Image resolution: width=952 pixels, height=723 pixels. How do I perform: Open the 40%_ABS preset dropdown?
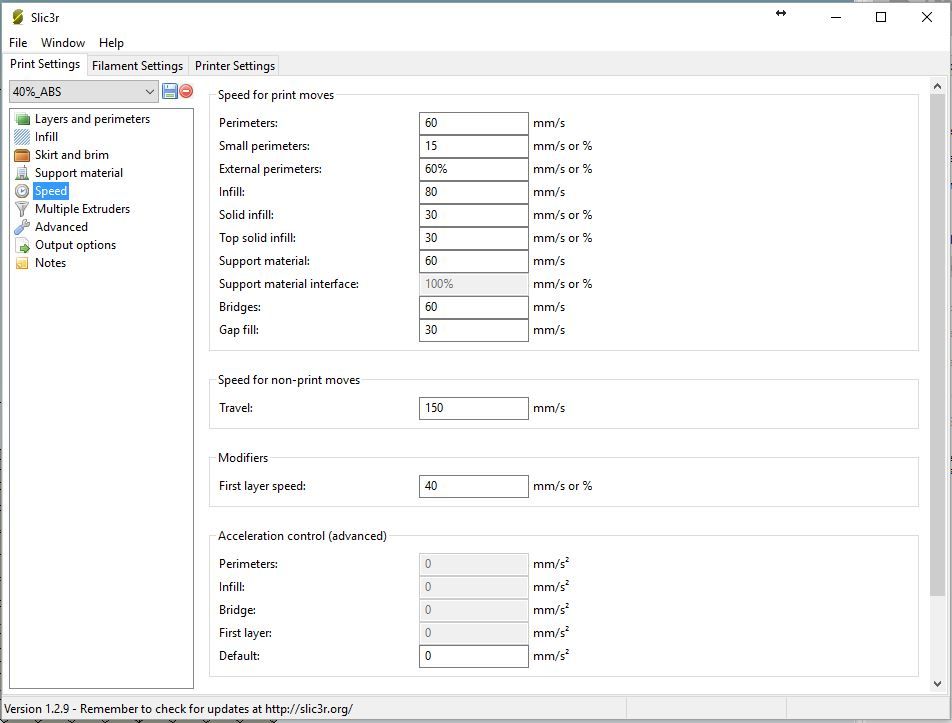click(84, 92)
